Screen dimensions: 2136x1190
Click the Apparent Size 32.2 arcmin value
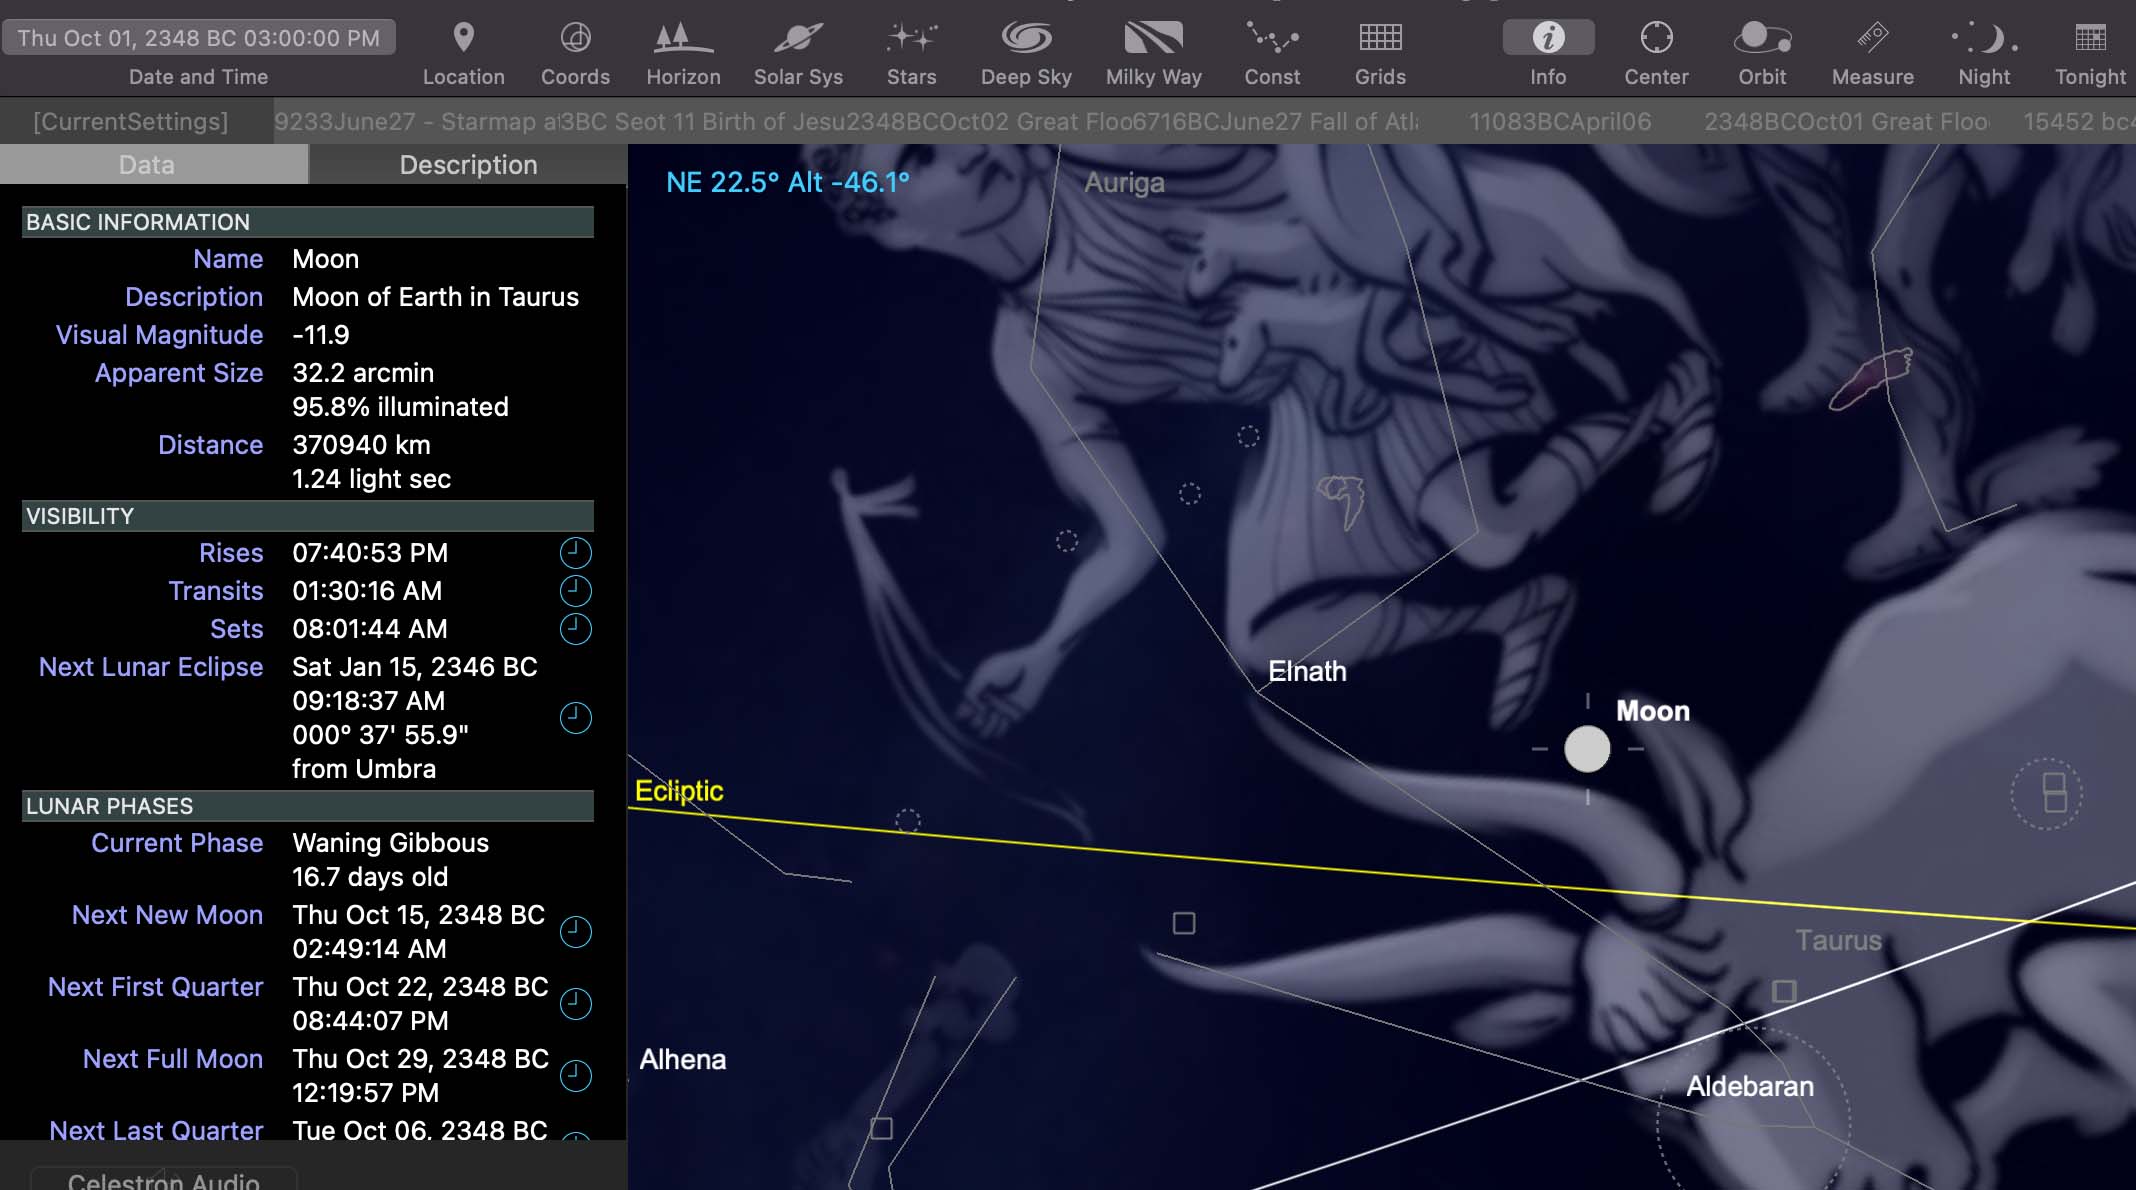click(x=363, y=373)
